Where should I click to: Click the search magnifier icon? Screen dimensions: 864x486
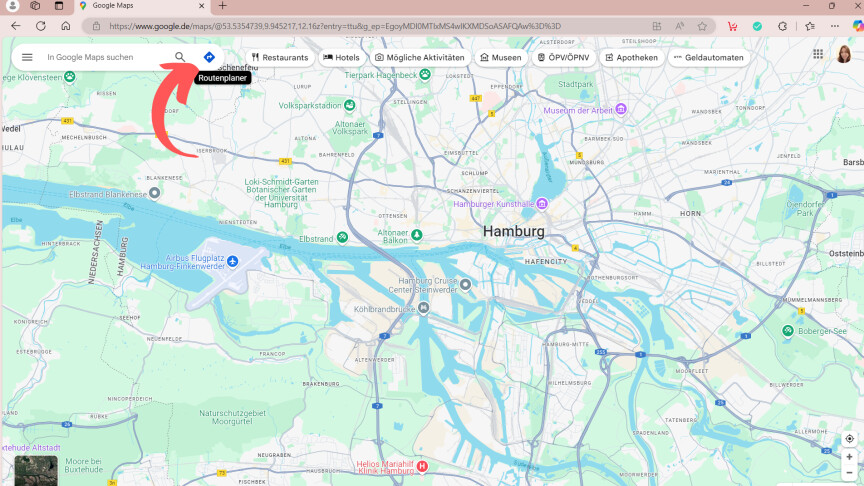(180, 57)
